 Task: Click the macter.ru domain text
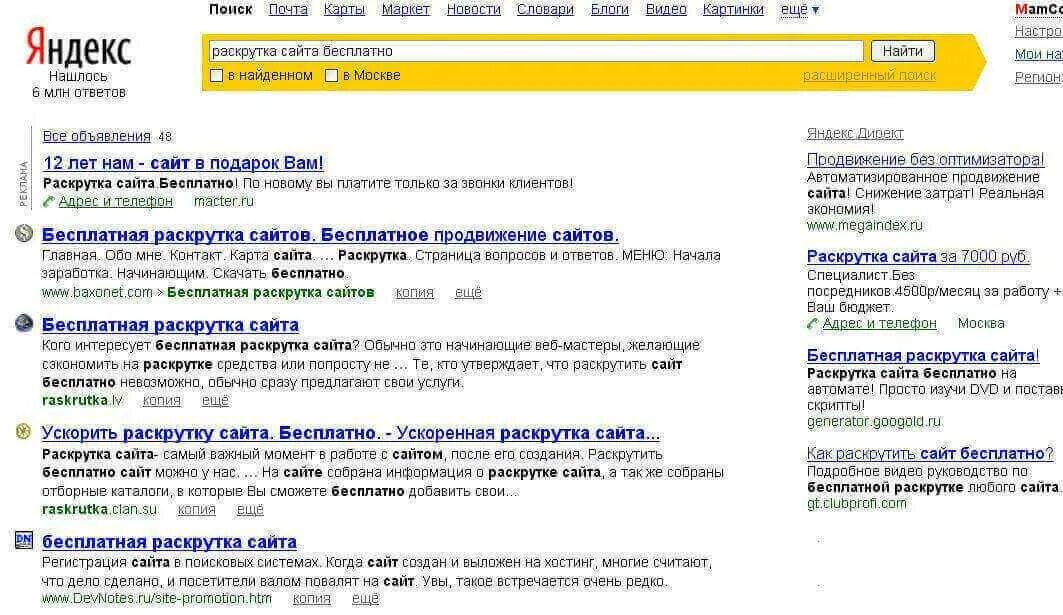tap(224, 201)
